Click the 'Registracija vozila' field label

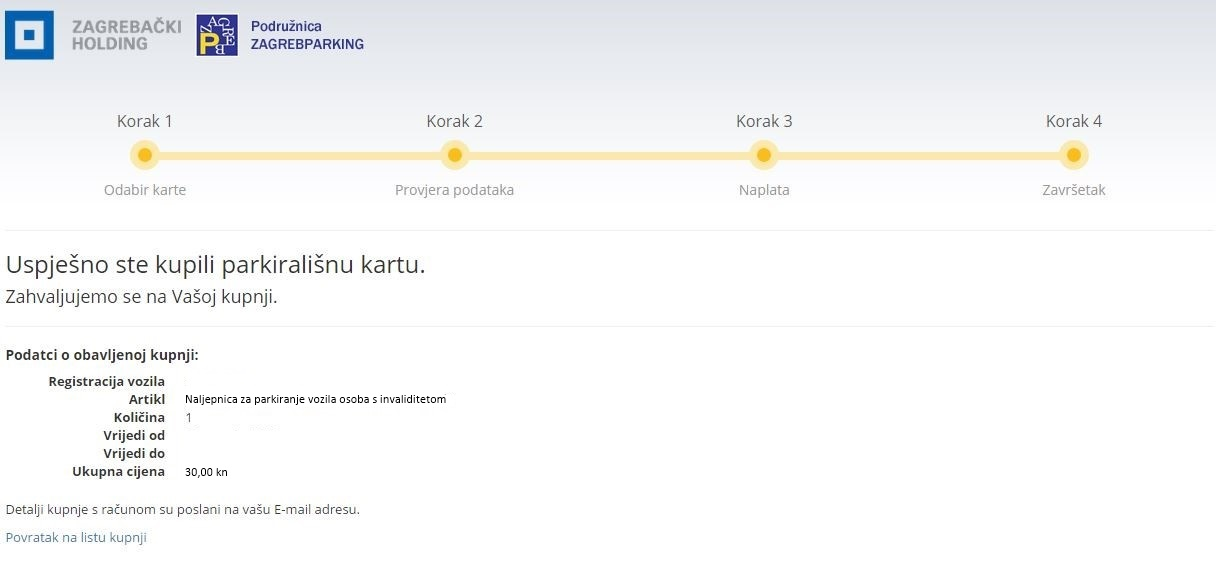(106, 381)
